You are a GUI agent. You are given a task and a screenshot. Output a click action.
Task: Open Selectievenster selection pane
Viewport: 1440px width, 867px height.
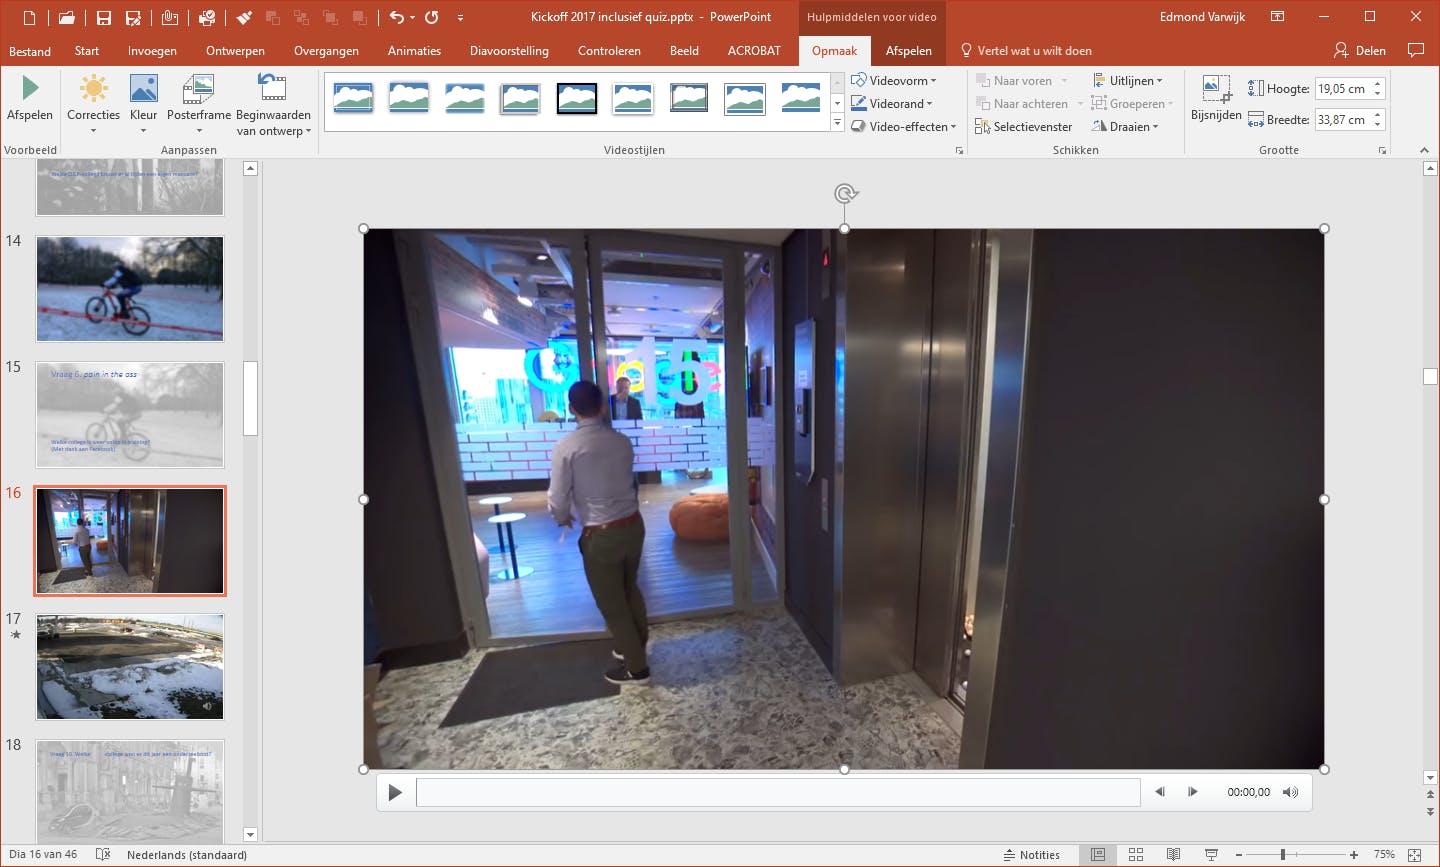(x=1023, y=127)
